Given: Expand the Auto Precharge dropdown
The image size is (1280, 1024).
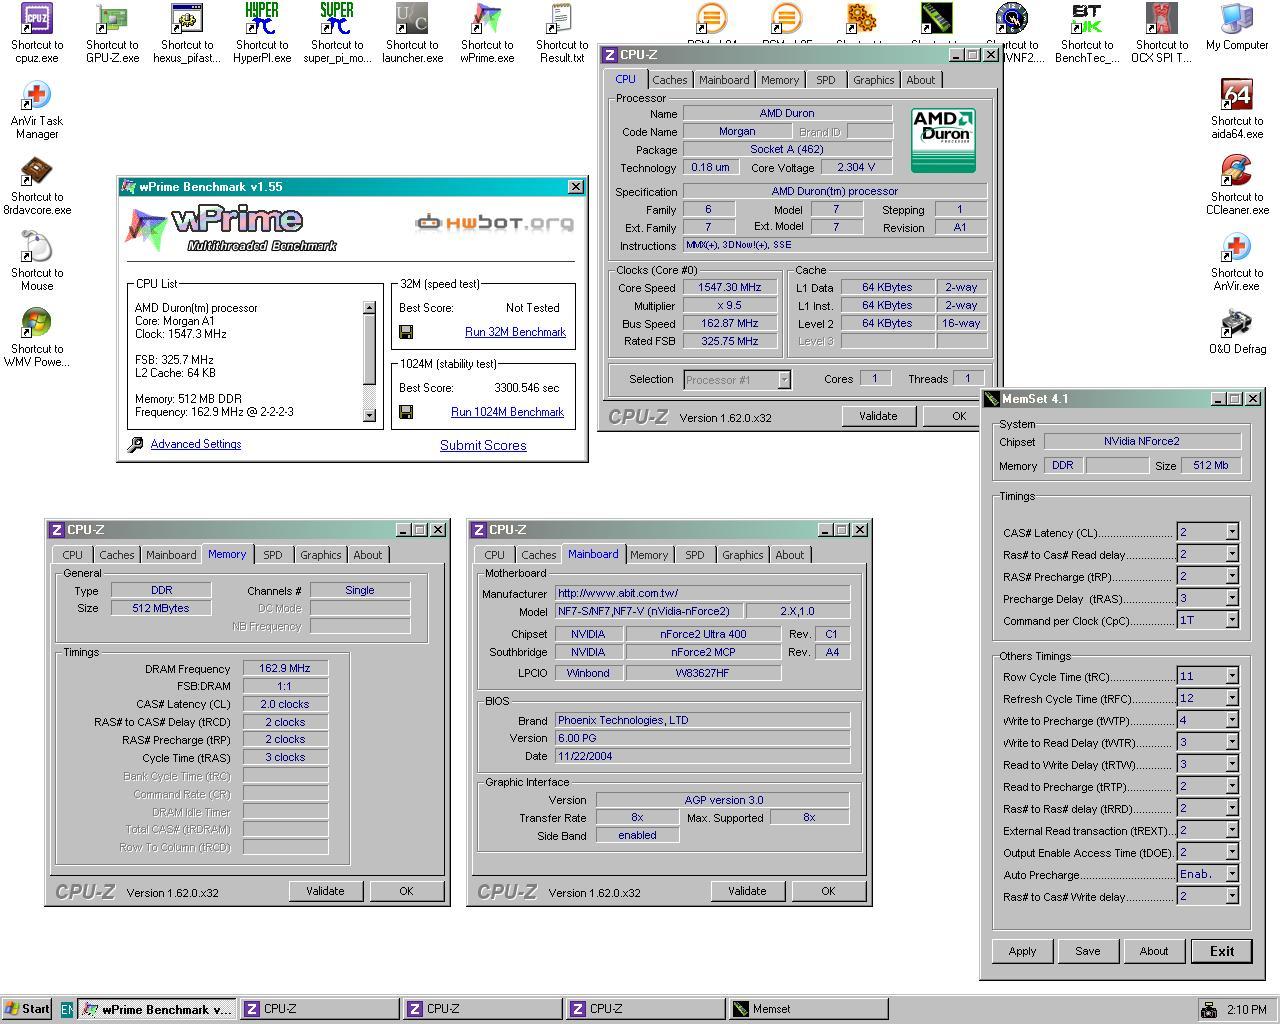Looking at the screenshot, I should (x=1232, y=874).
